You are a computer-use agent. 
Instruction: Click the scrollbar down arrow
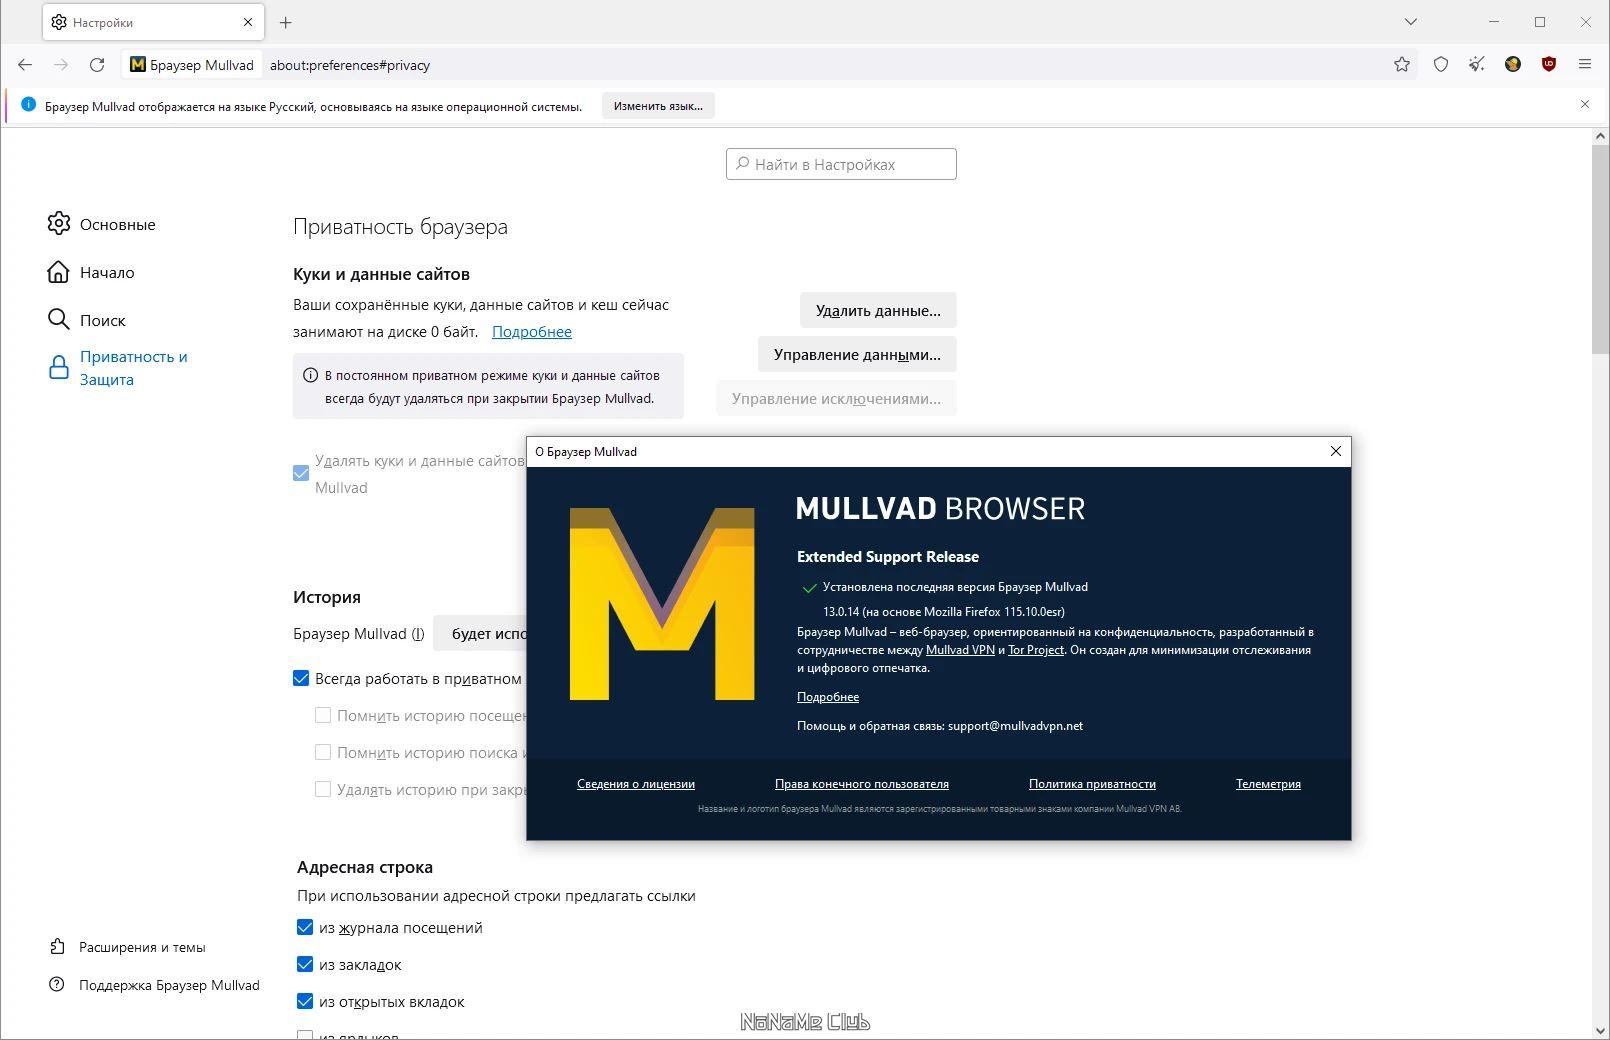(1600, 1030)
